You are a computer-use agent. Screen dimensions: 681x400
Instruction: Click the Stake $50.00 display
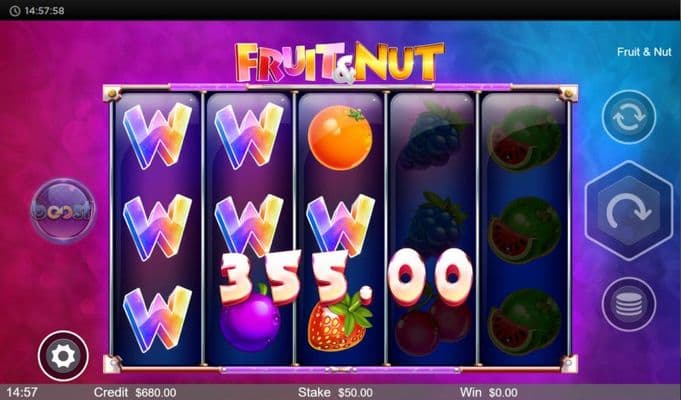[335, 393]
